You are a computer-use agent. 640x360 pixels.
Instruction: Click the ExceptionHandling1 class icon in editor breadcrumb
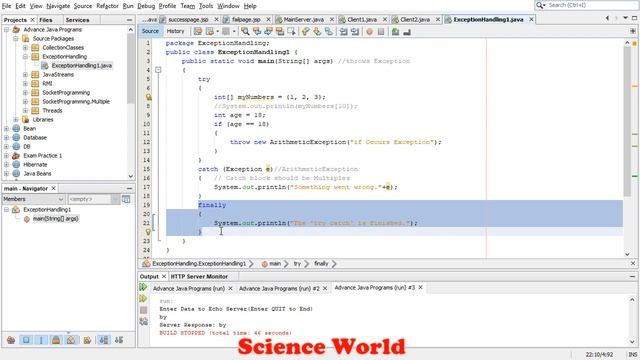pyautogui.click(x=146, y=264)
